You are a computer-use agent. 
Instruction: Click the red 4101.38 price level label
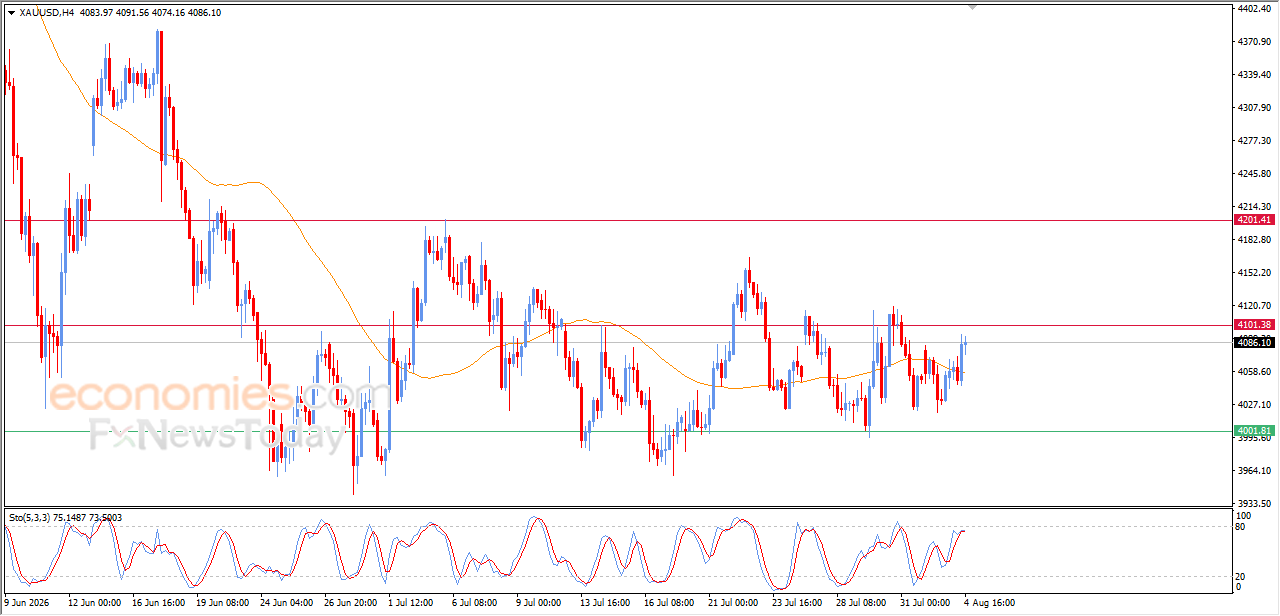[1254, 325]
